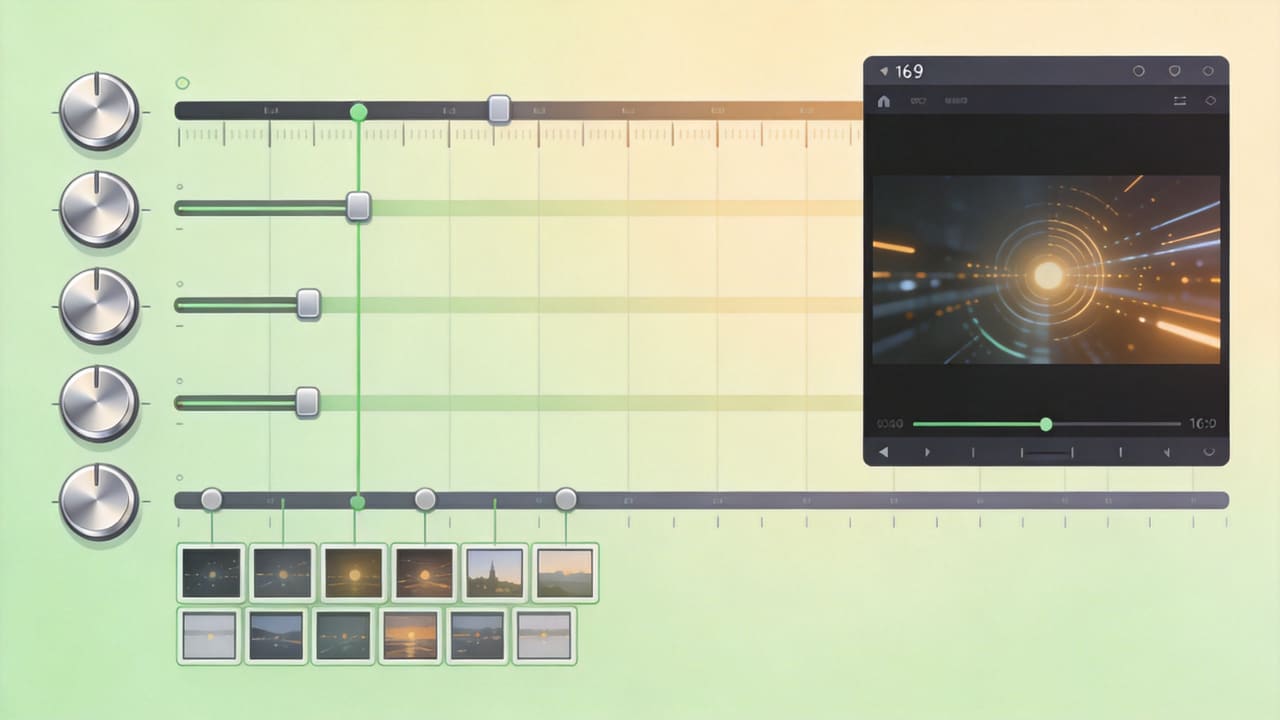Click the metal knob beside the second track
The height and width of the screenshot is (720, 1280).
point(99,209)
